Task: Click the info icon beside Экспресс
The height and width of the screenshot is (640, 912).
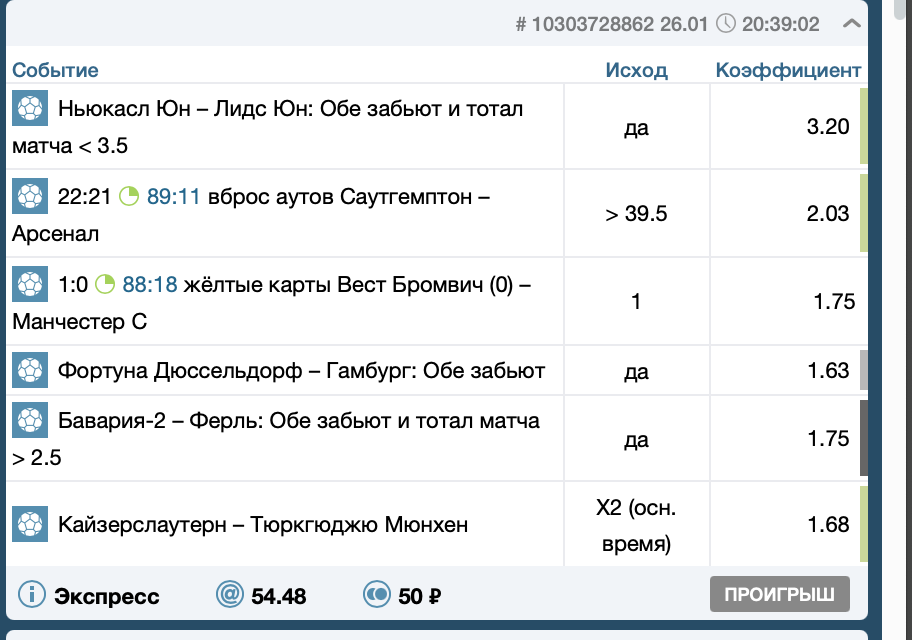Action: [31, 595]
